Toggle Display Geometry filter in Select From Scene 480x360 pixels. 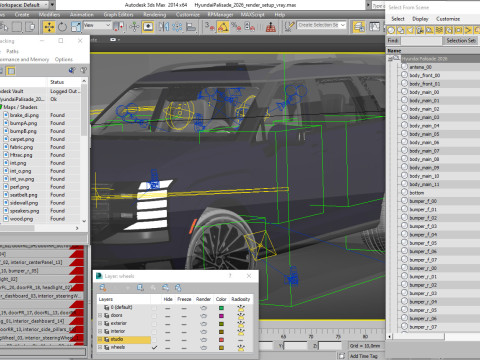391,30
